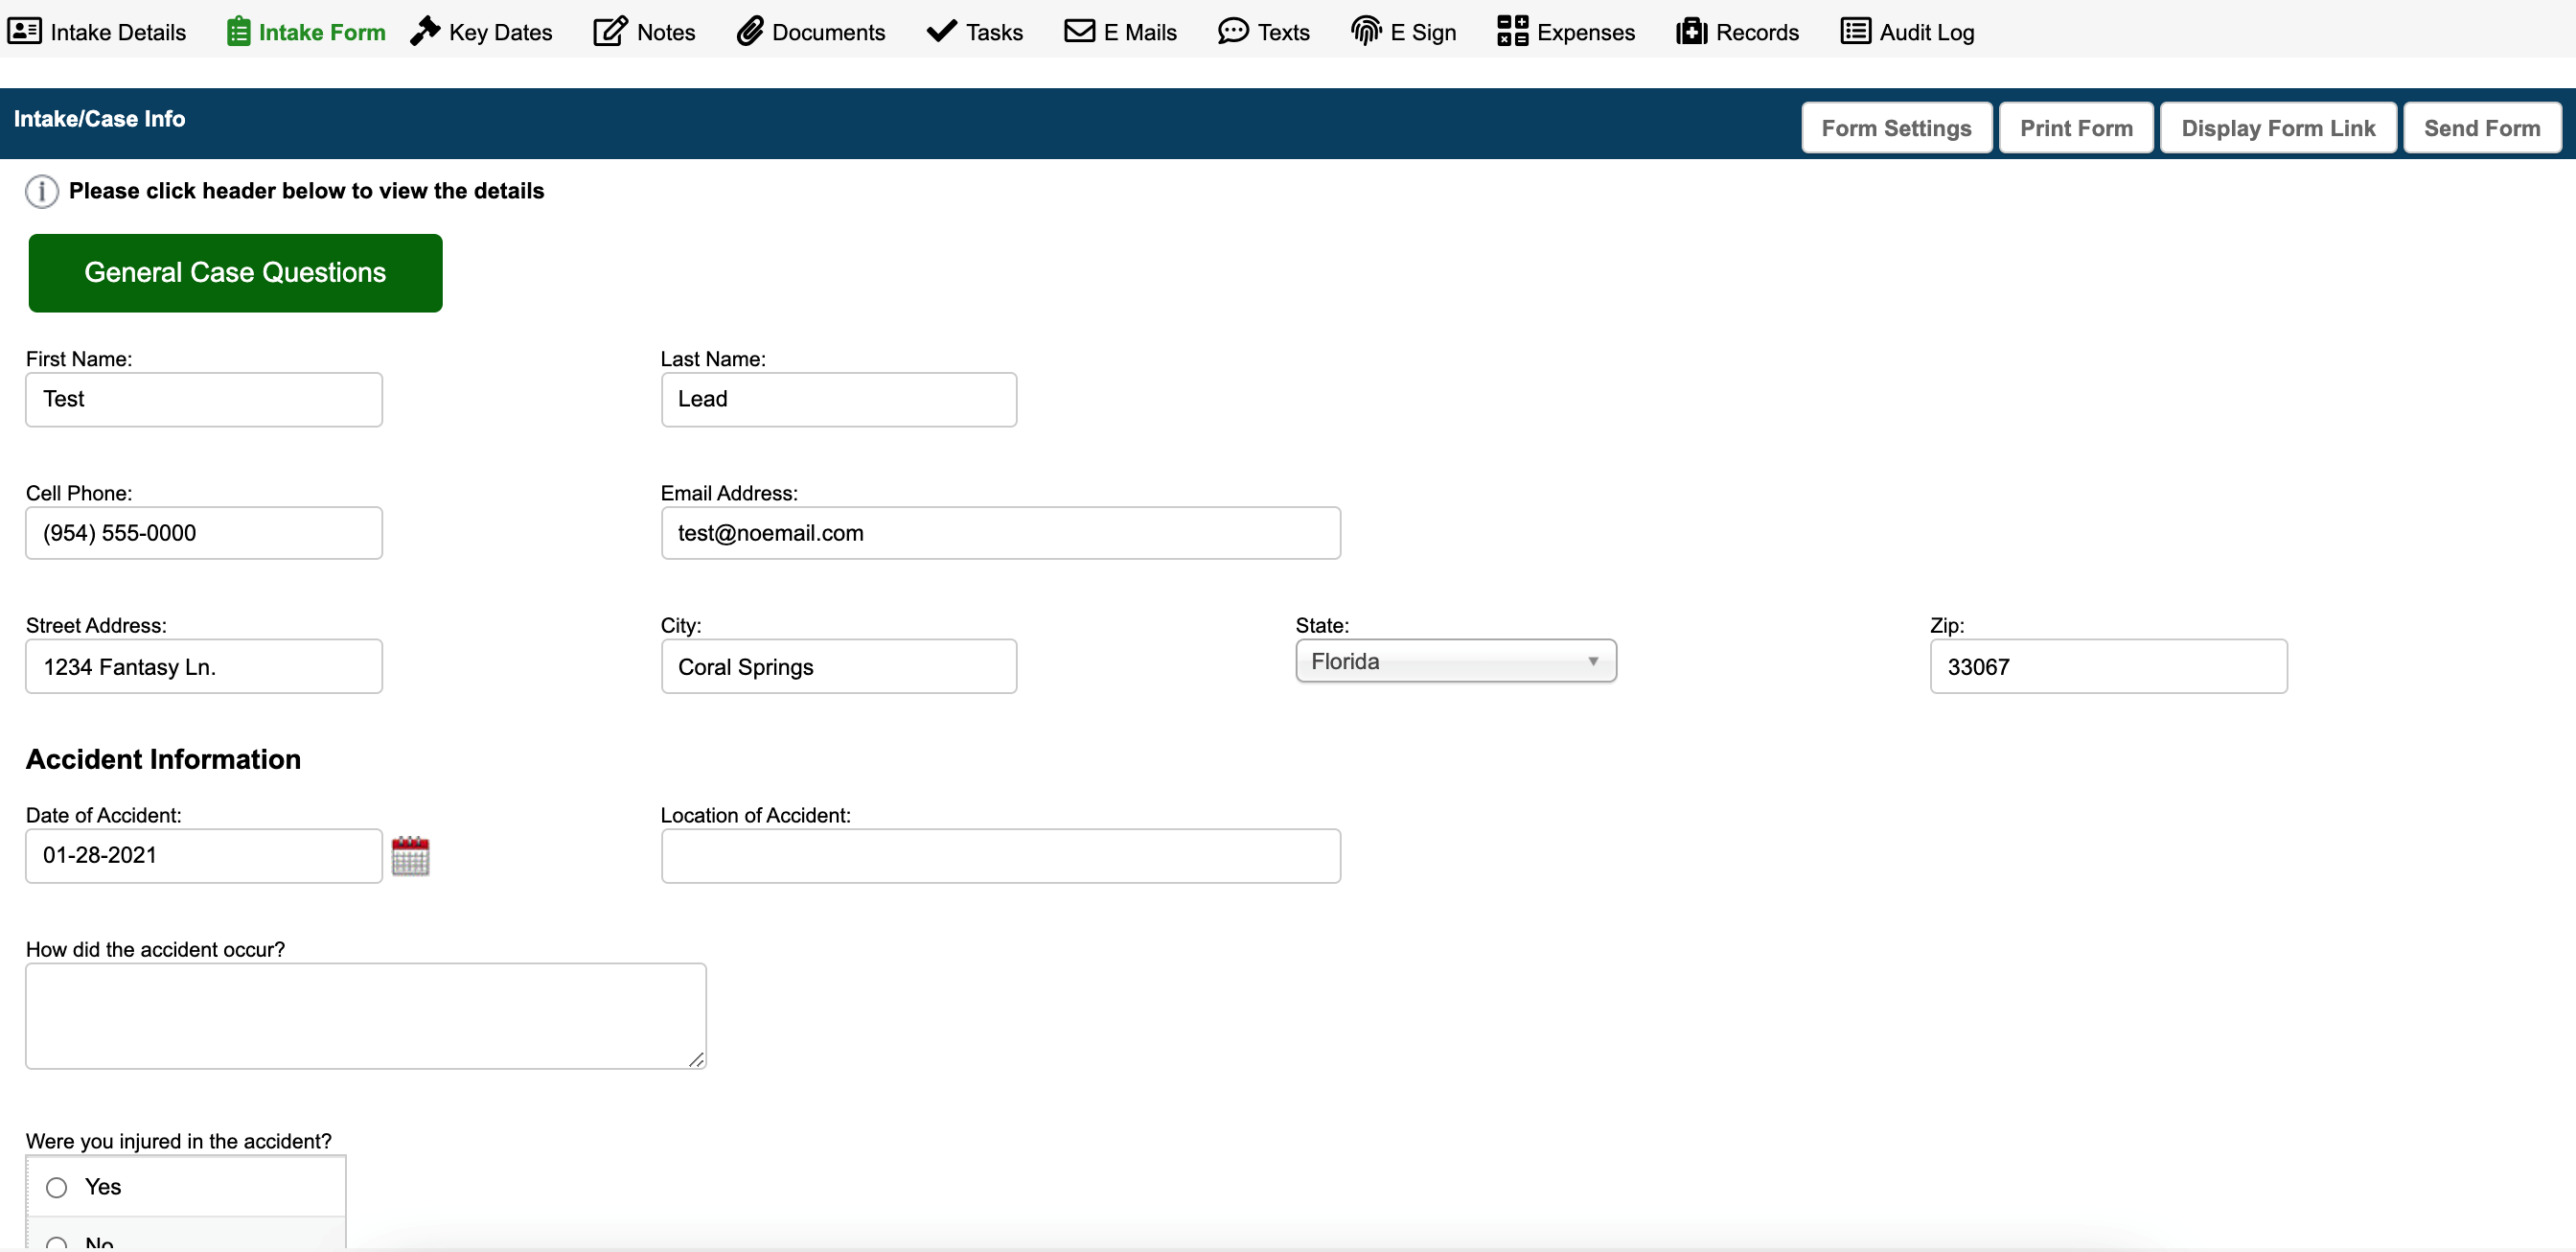This screenshot has width=2576, height=1252.
Task: Click the Audit Log list icon
Action: (1855, 31)
